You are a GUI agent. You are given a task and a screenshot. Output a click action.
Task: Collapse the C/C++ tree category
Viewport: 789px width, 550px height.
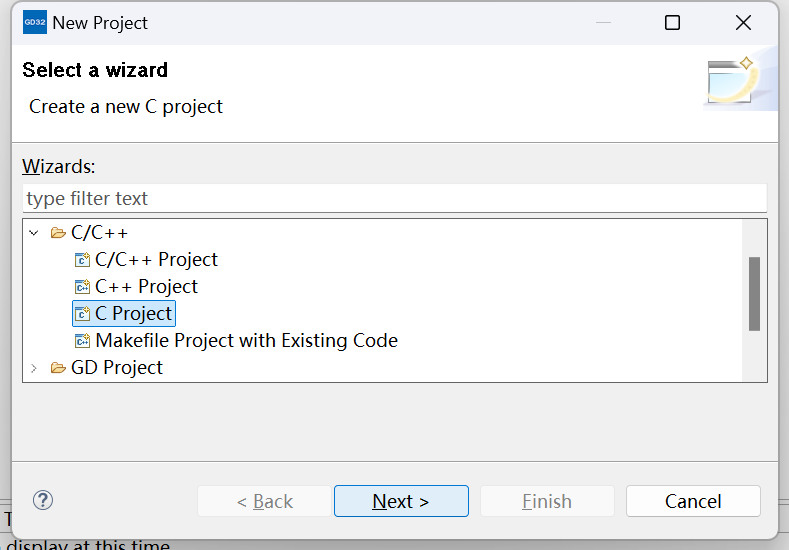tap(34, 233)
